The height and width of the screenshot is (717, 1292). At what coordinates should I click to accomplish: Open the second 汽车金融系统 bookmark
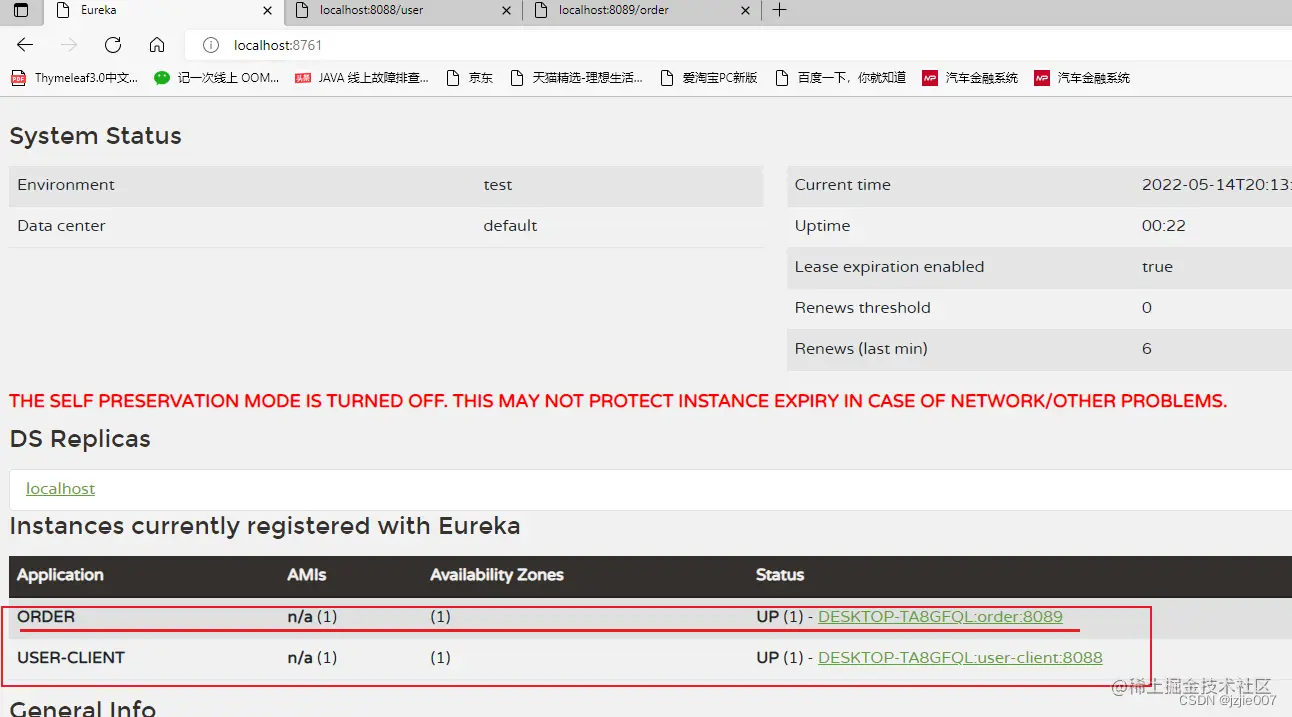point(1082,78)
